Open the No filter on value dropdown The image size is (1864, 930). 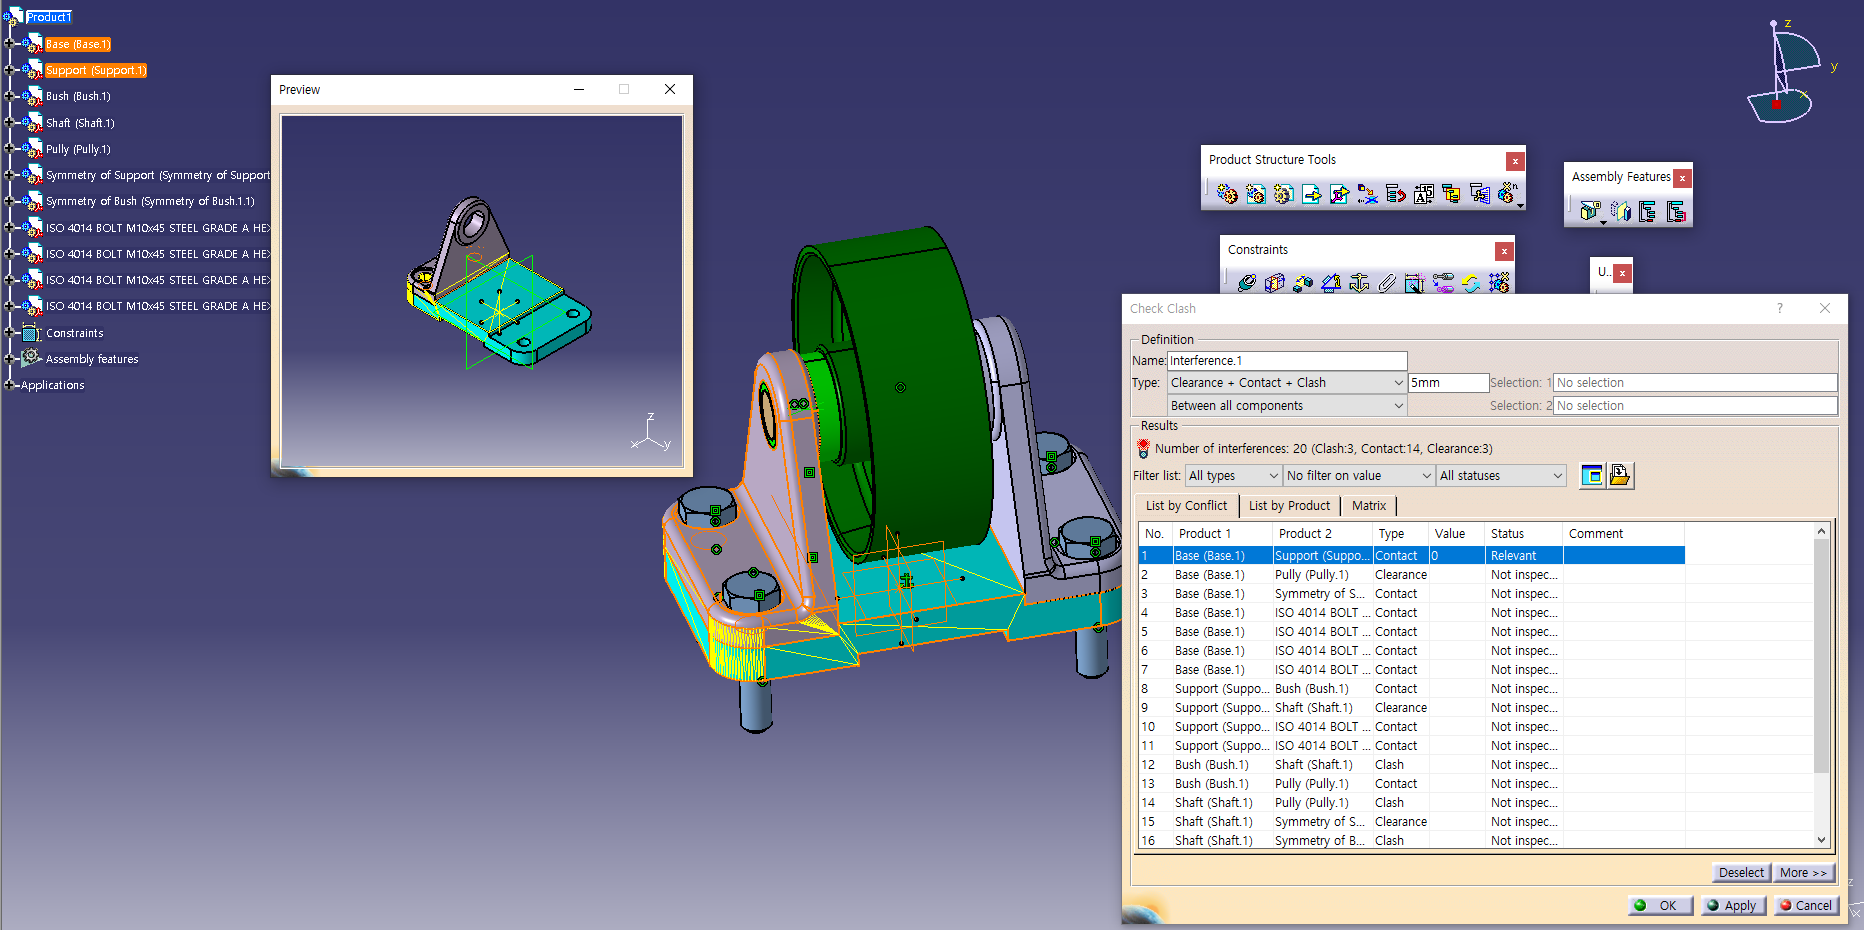[x=1359, y=476]
